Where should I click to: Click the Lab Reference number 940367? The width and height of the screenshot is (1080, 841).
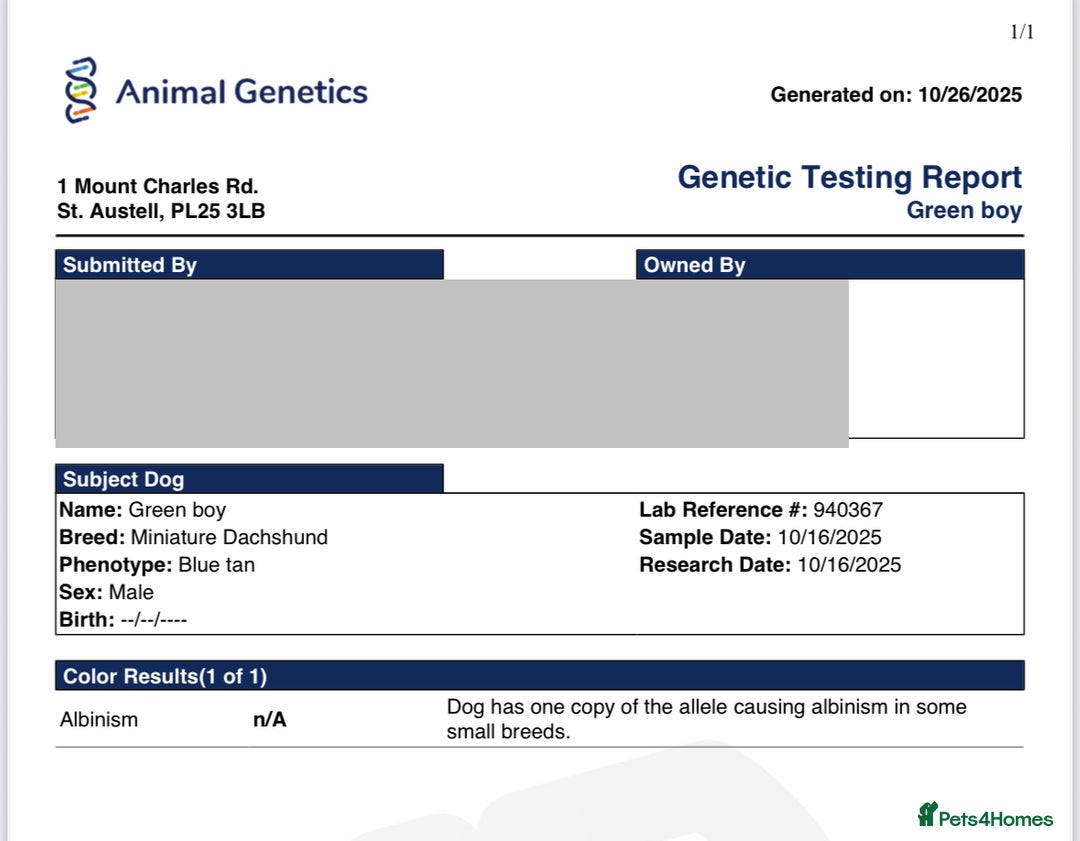click(x=848, y=510)
